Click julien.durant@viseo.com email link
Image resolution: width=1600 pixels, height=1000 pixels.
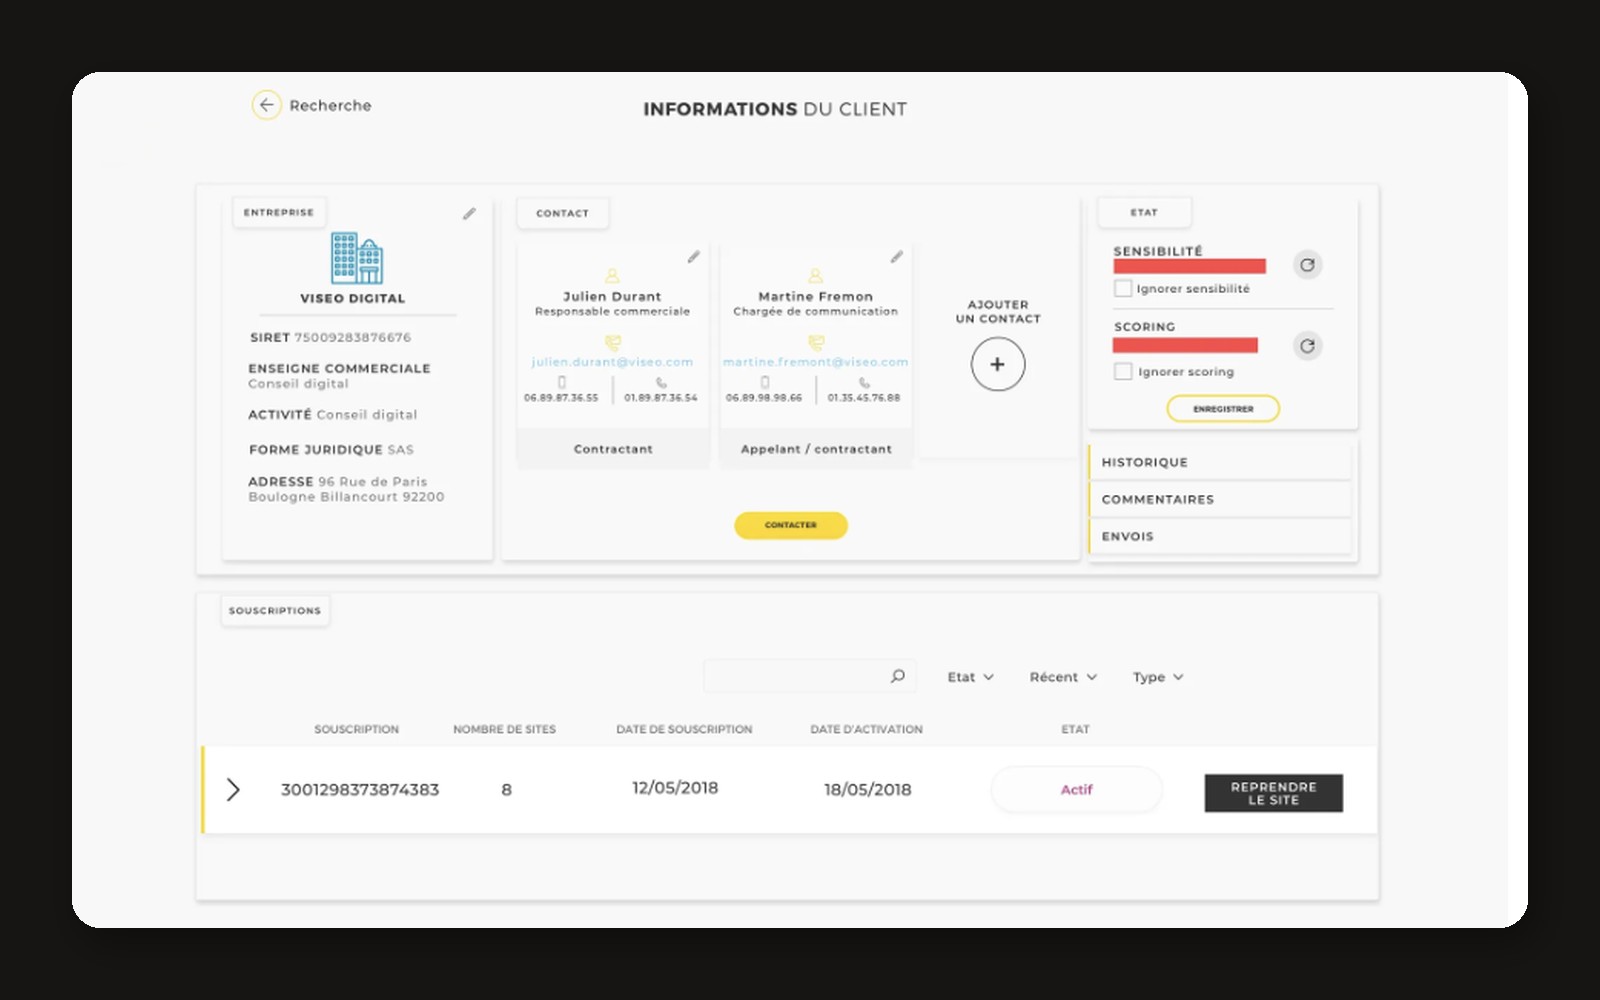(x=612, y=362)
